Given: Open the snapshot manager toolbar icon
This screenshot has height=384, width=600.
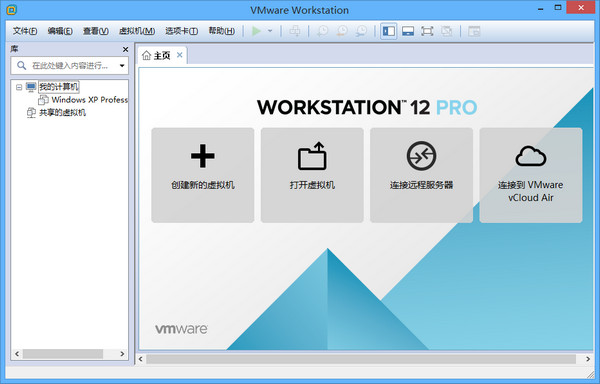Looking at the screenshot, I should pyautogui.click(x=361, y=31).
